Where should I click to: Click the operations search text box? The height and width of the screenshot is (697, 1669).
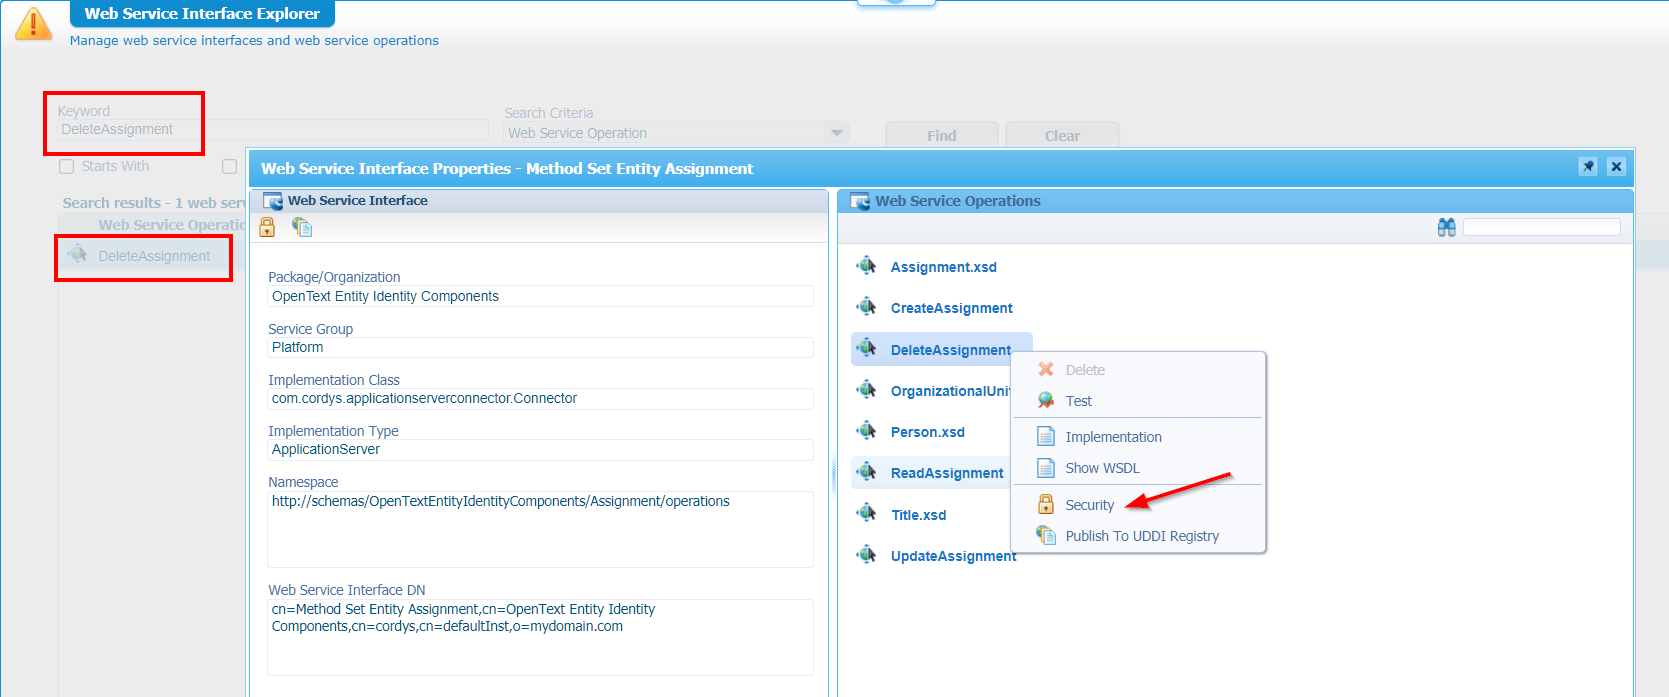(1541, 228)
